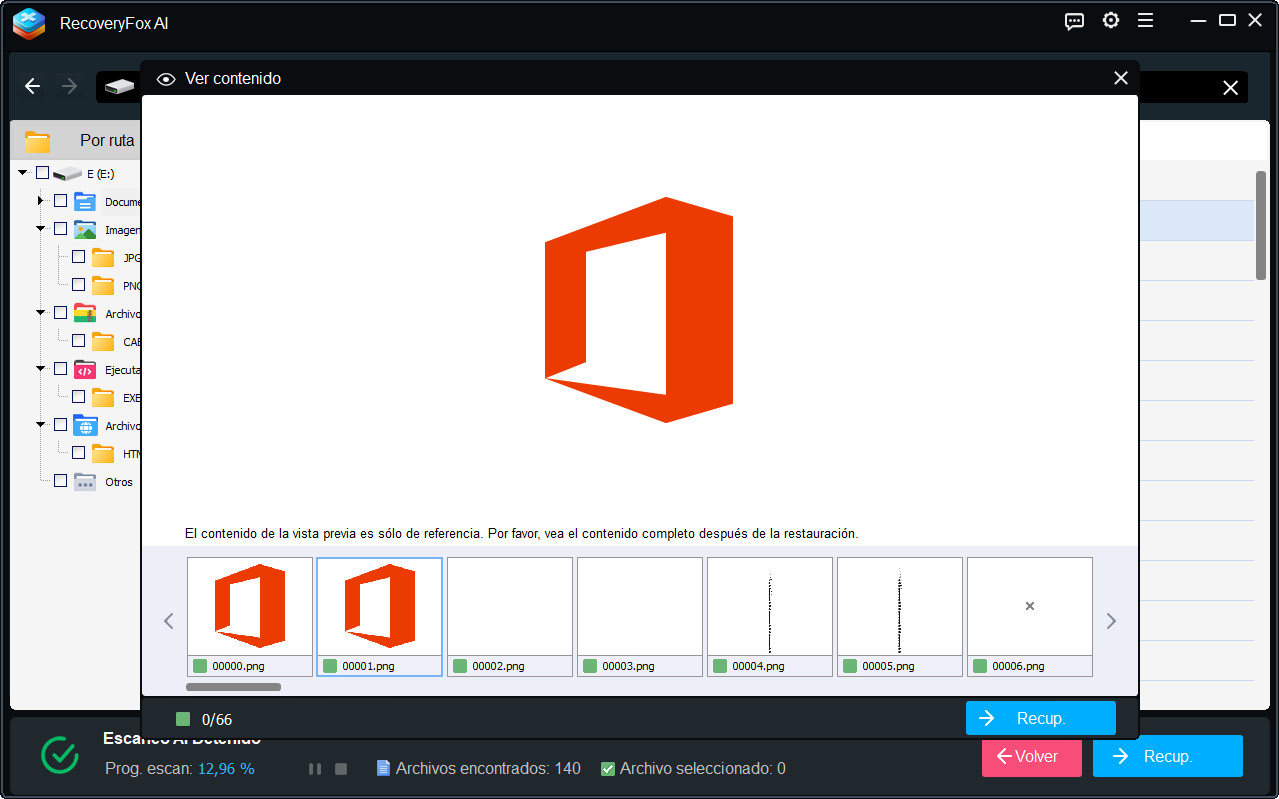The width and height of the screenshot is (1279, 799).
Task: Collapse the E (E:) drive tree node
Action: [x=23, y=173]
